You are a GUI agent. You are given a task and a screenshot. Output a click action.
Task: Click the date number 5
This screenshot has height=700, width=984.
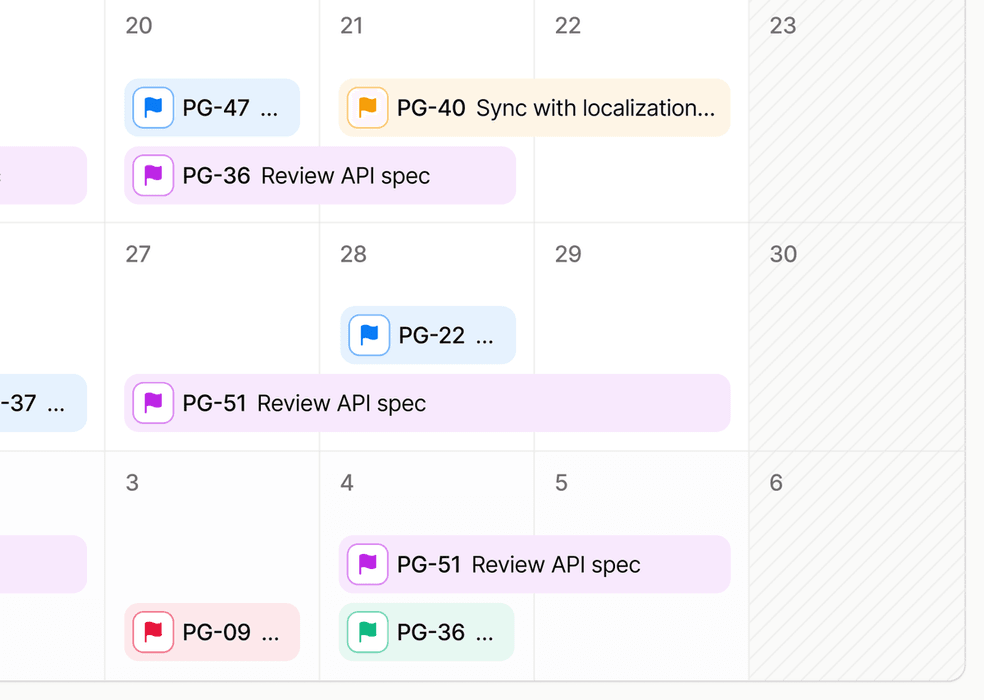click(x=561, y=483)
